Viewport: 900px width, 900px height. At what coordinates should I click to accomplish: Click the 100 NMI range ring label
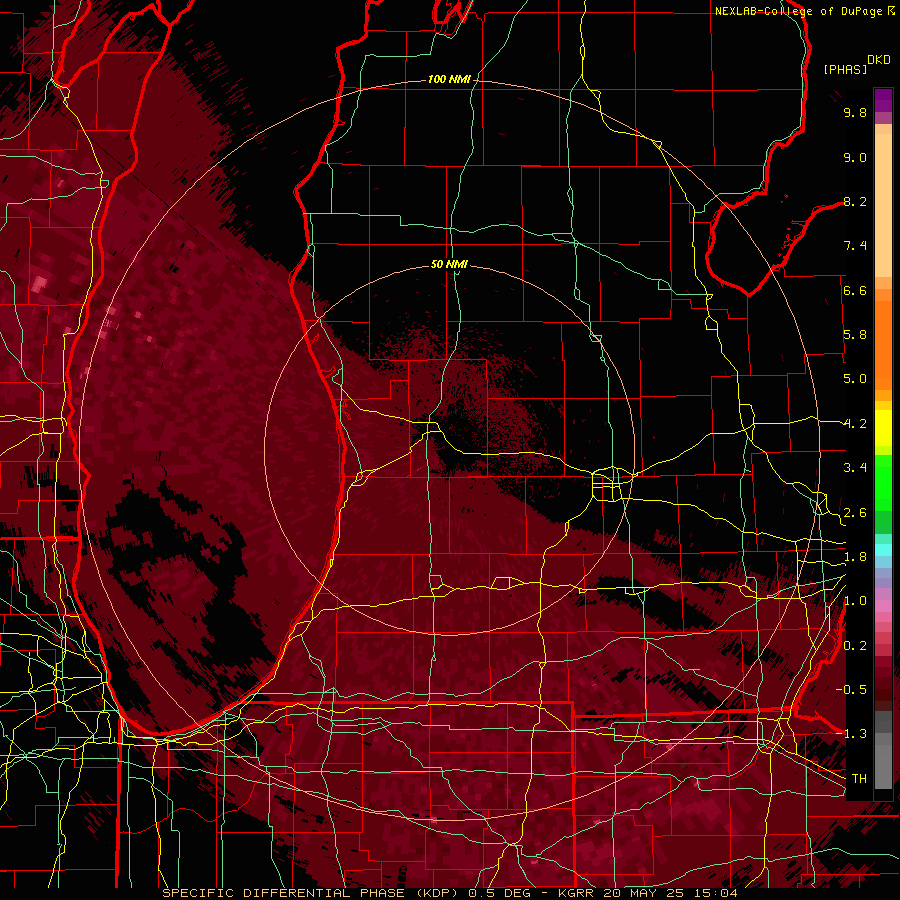(449, 79)
